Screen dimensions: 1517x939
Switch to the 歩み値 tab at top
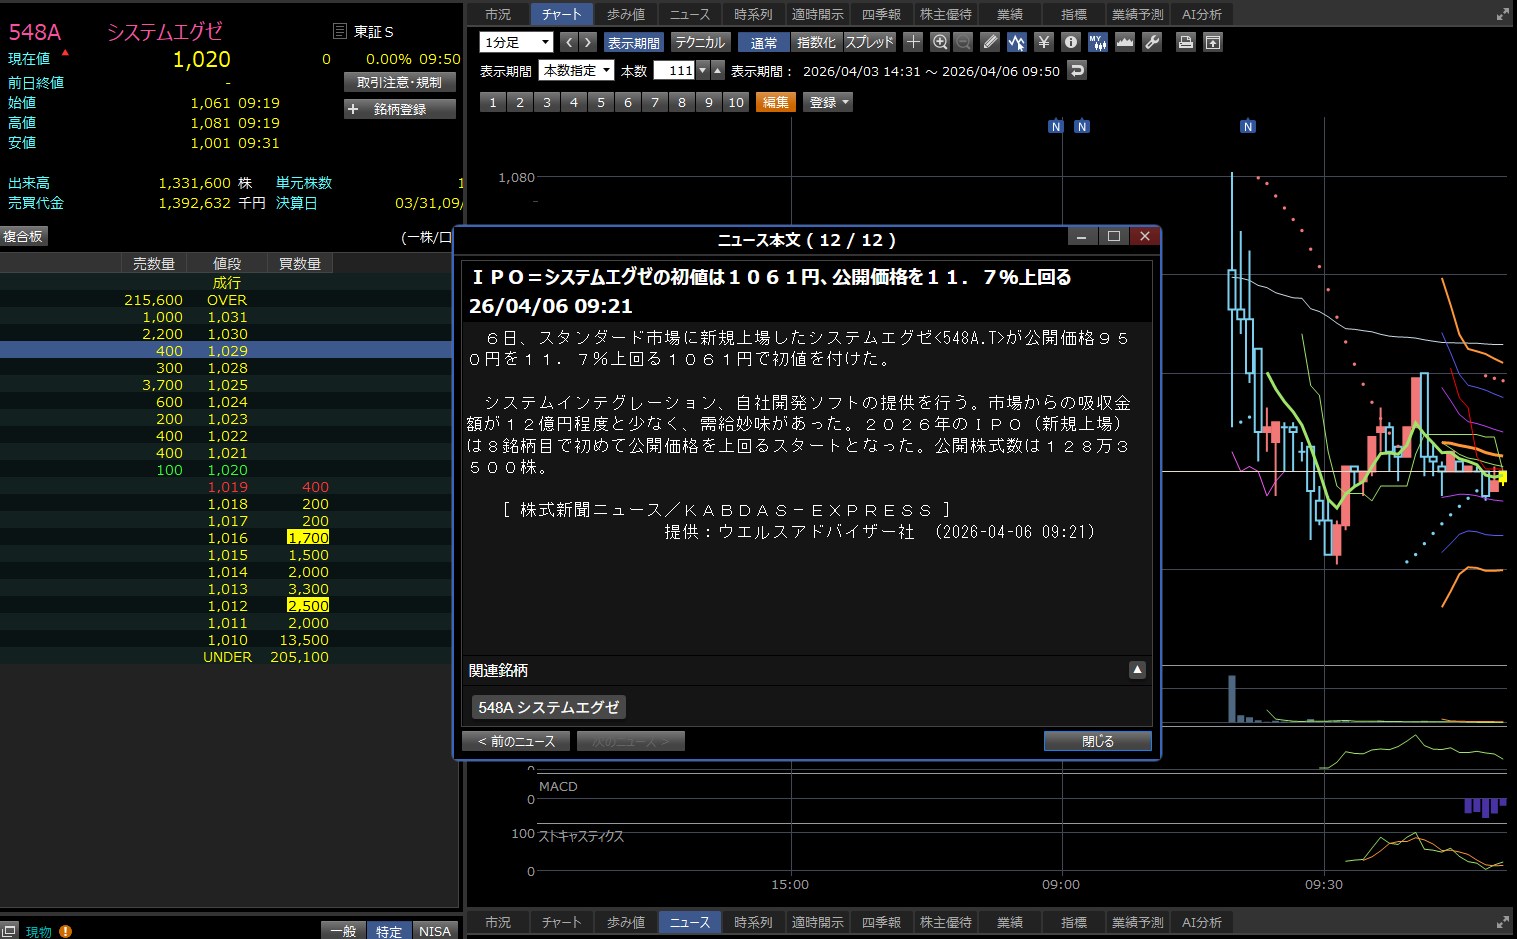coord(626,14)
